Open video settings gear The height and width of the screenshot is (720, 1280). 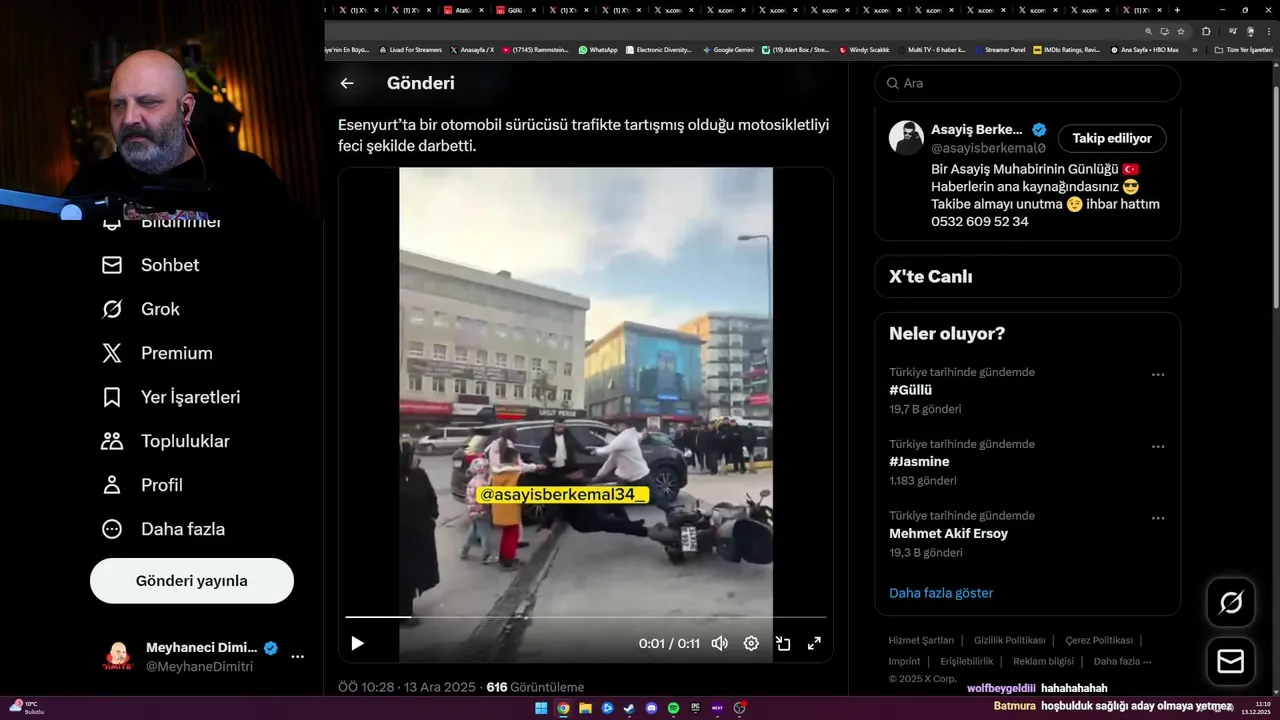click(x=751, y=643)
